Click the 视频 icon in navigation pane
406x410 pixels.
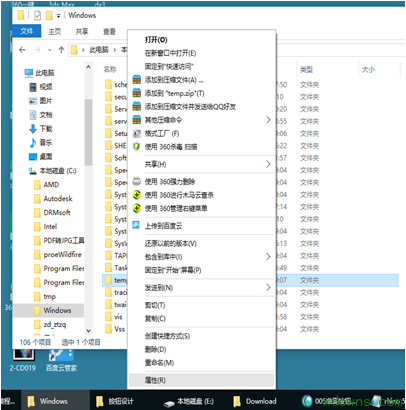pos(33,87)
